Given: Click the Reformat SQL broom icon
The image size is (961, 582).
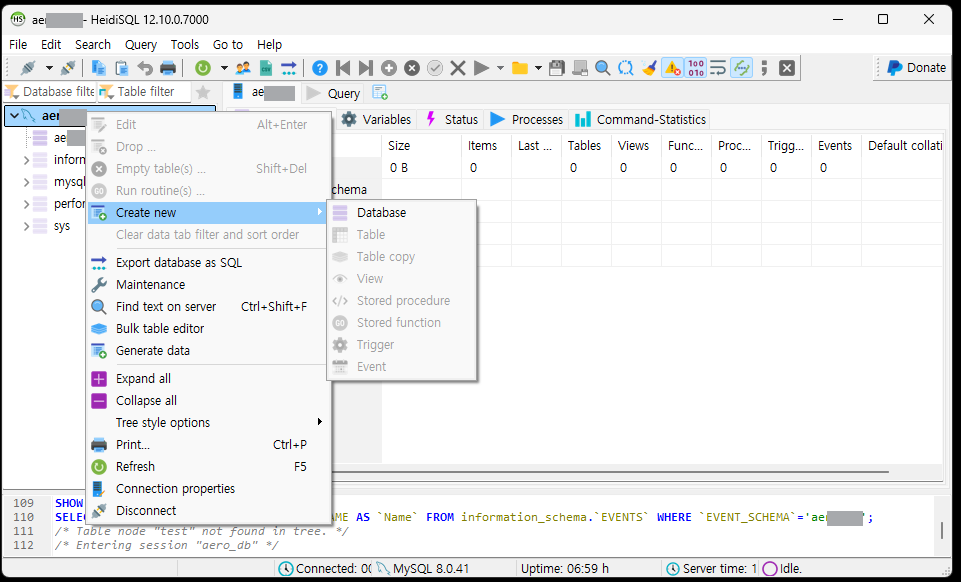Looking at the screenshot, I should [649, 68].
